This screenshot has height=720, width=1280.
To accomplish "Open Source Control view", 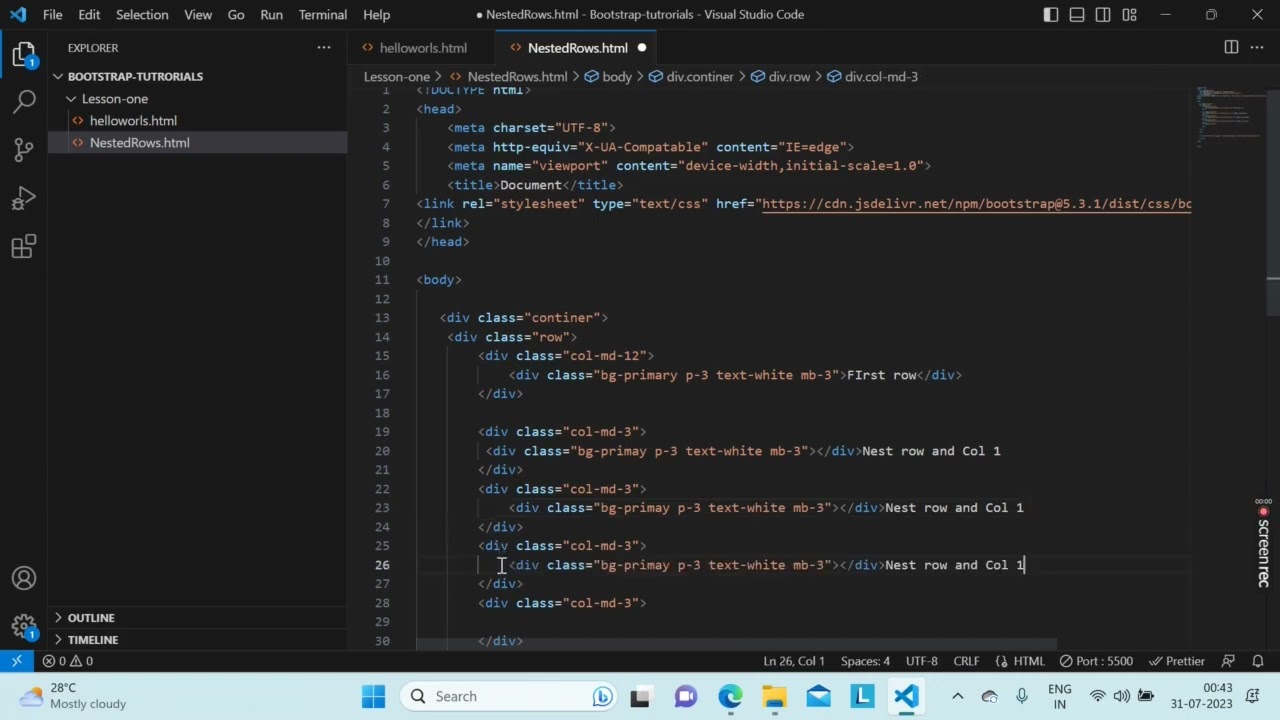I will (24, 150).
